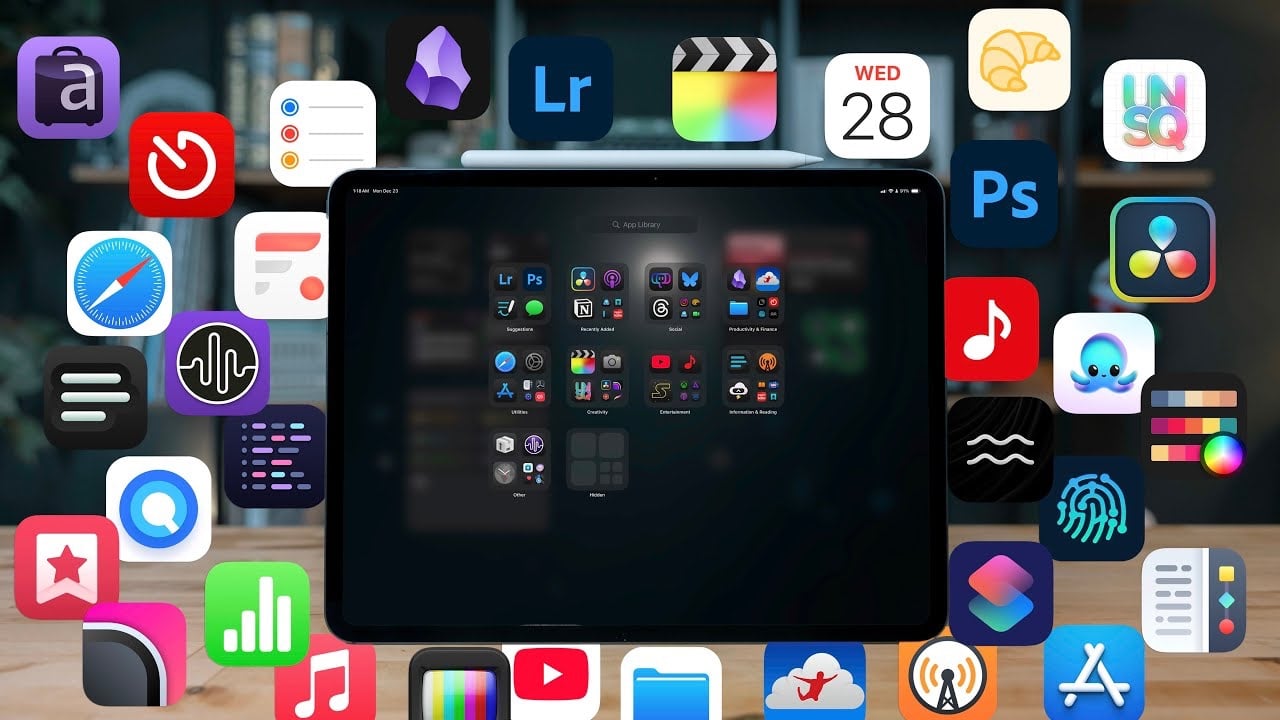Open the red timer app icon
Screen dimensions: 1280x720
pyautogui.click(x=182, y=165)
